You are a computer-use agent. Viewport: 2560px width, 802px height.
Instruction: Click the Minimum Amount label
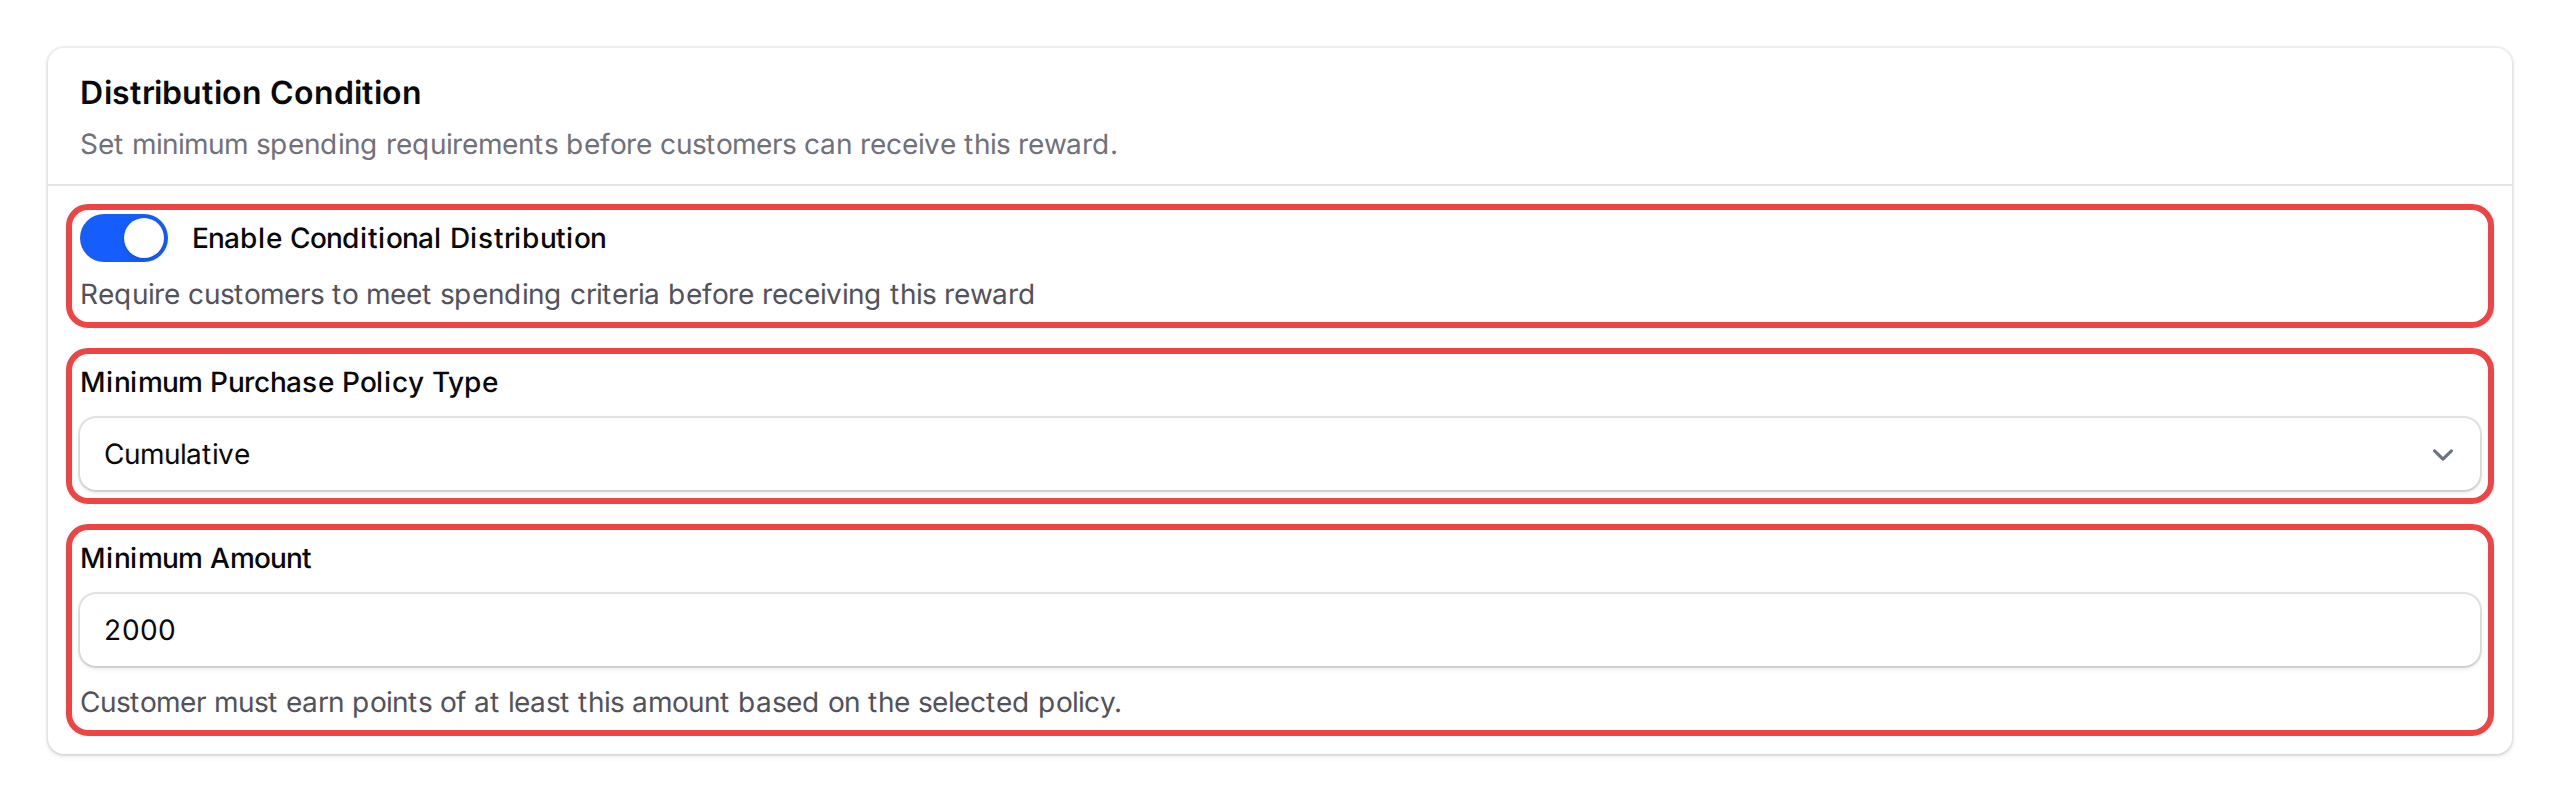pyautogui.click(x=196, y=557)
